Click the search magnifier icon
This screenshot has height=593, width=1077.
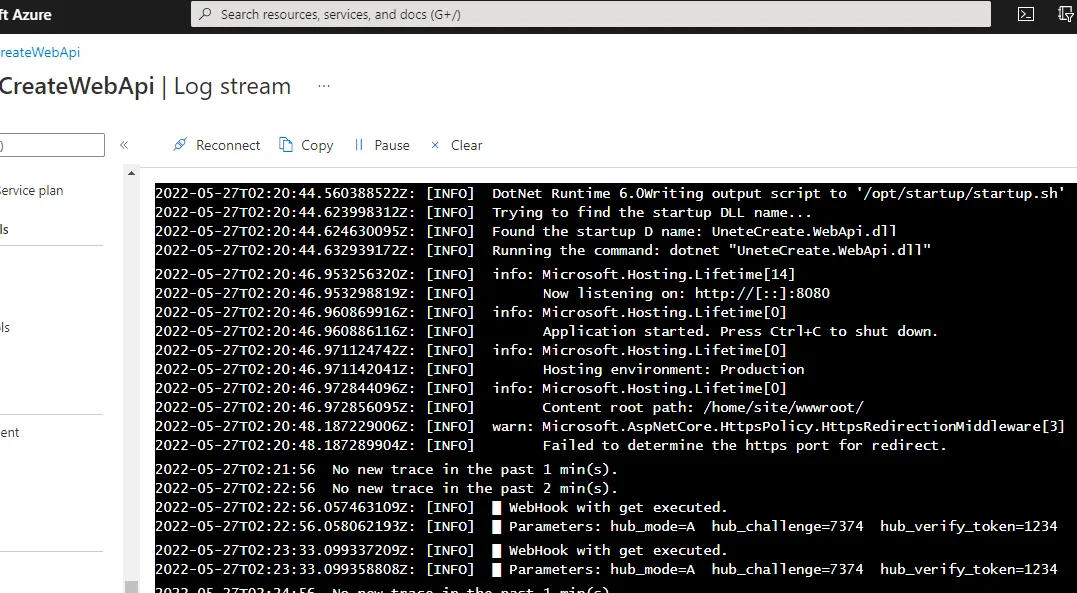point(205,14)
